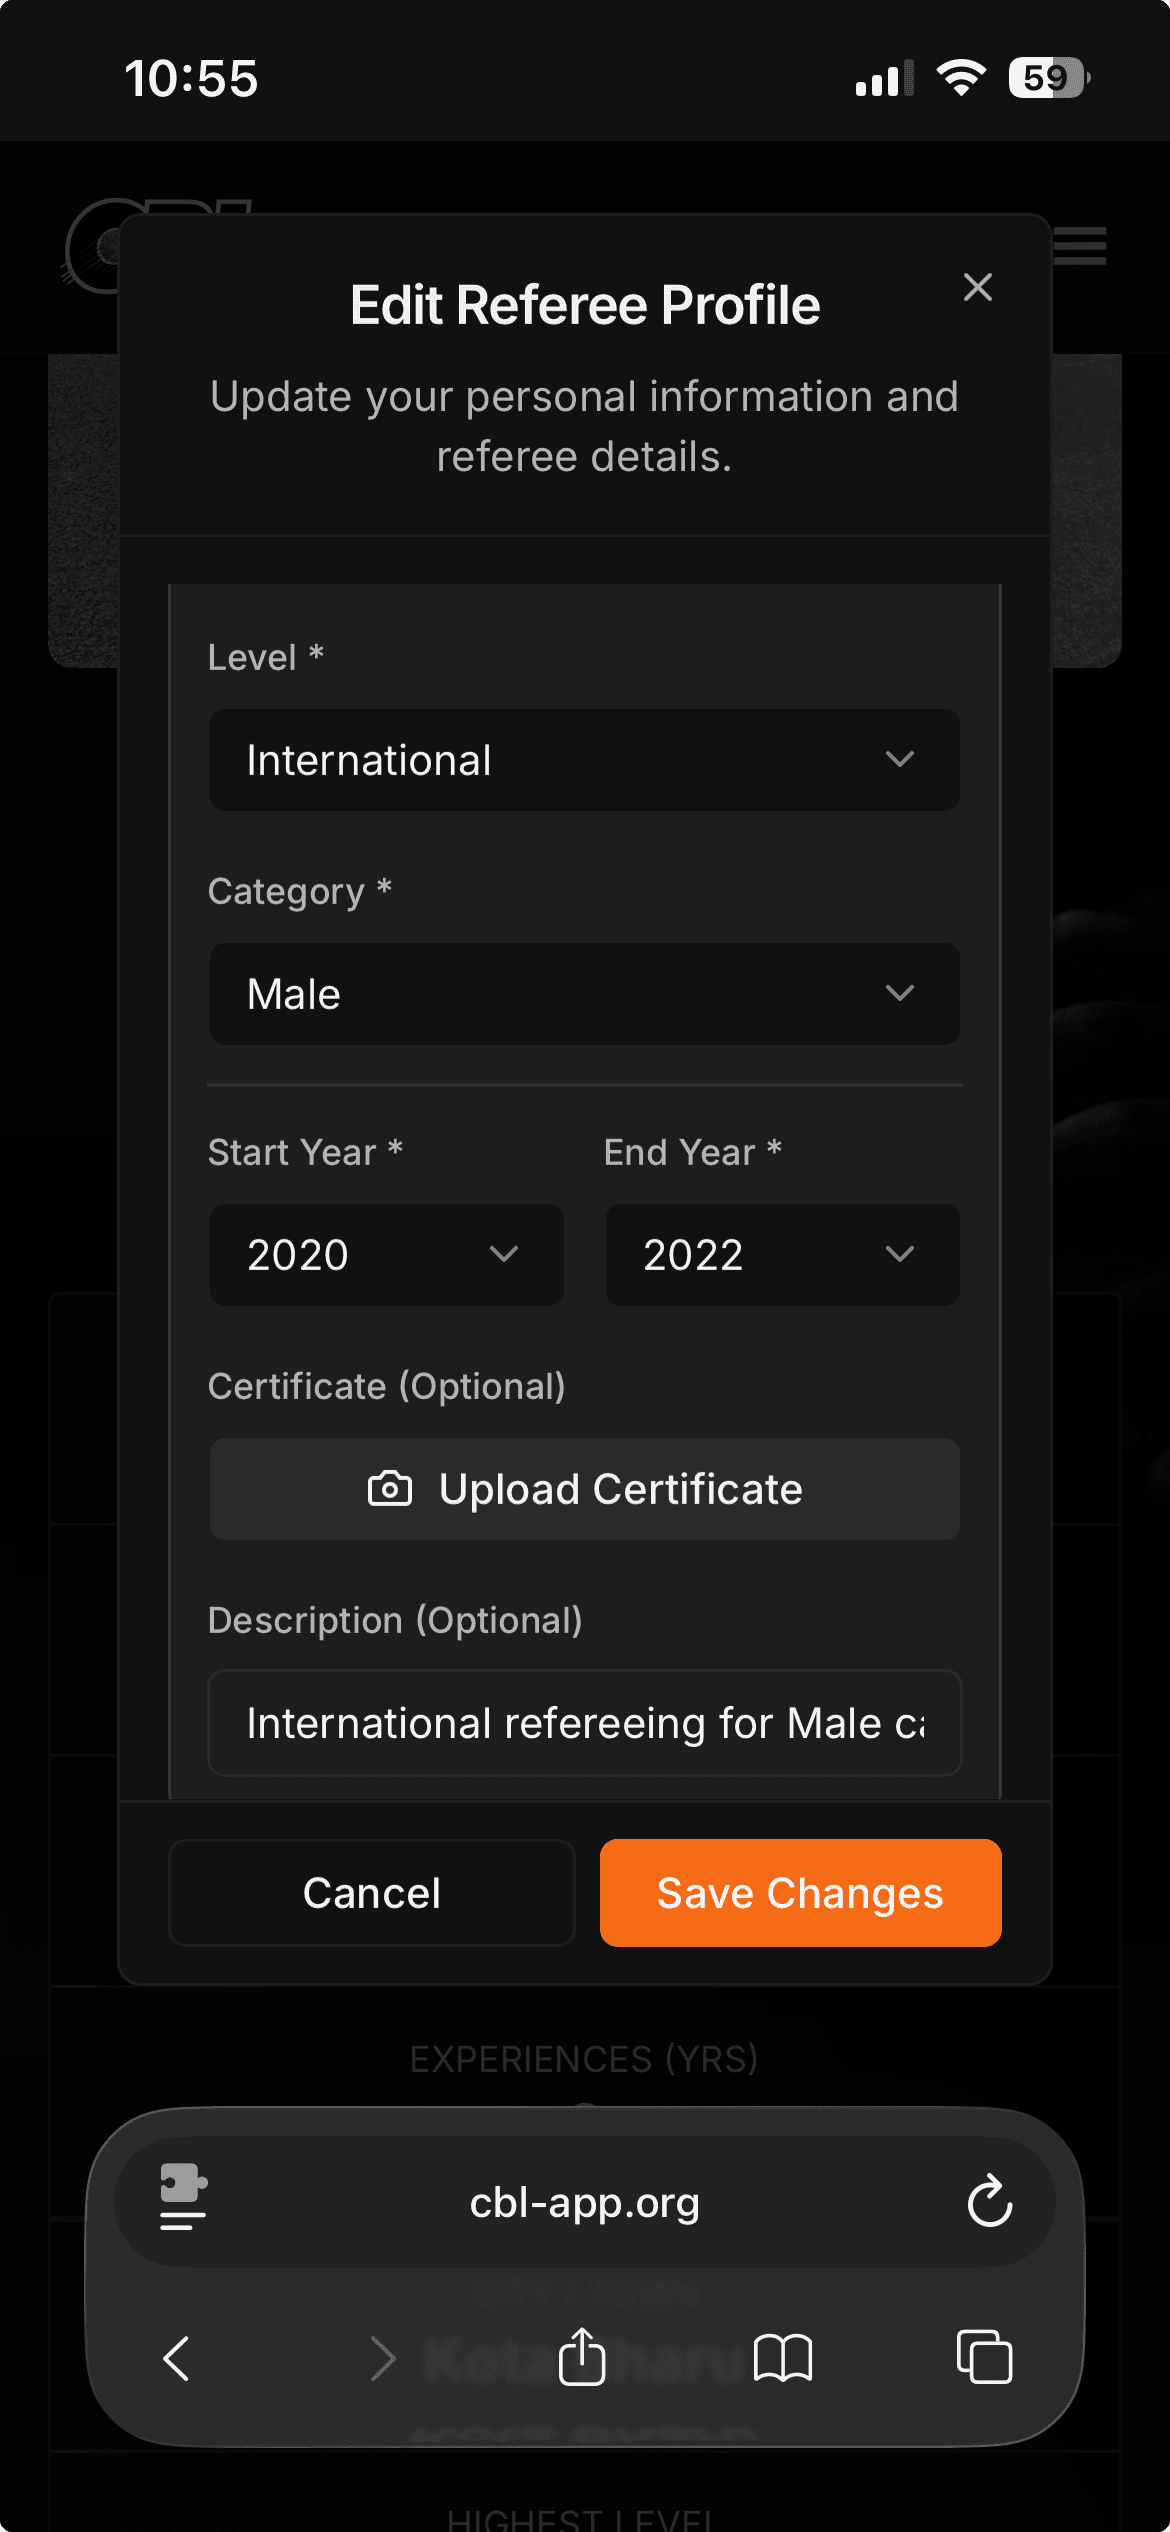Tap the Safari share icon
Viewport: 1170px width, 2532px height.
(582, 2358)
